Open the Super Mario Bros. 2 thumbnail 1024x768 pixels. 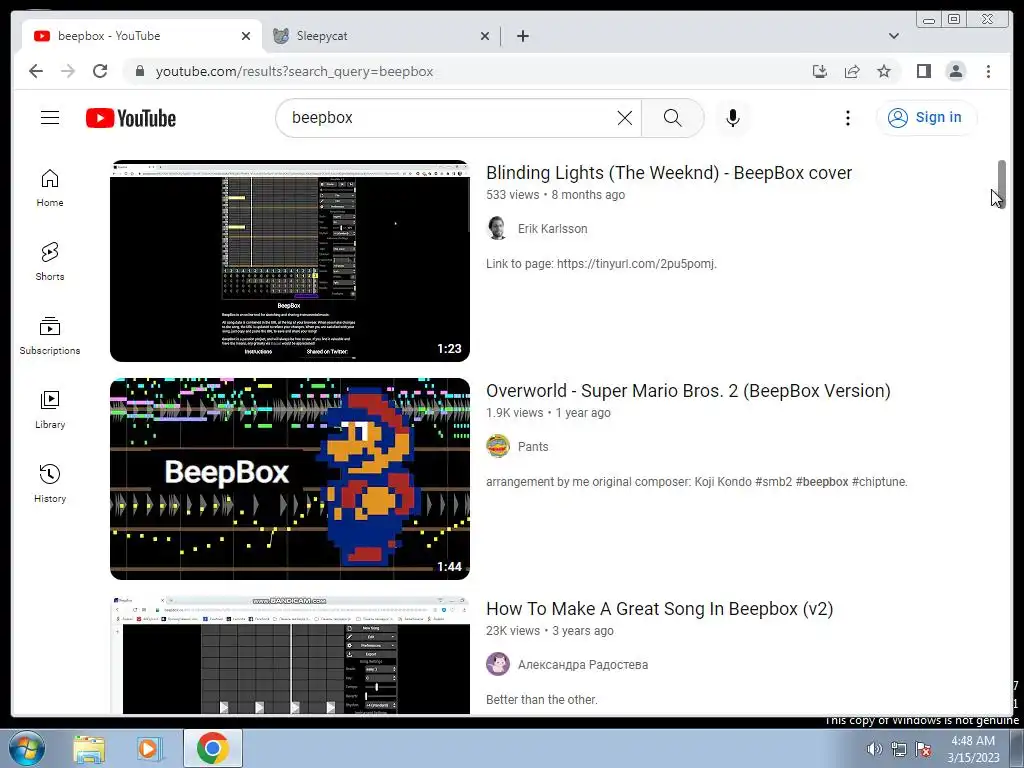290,479
